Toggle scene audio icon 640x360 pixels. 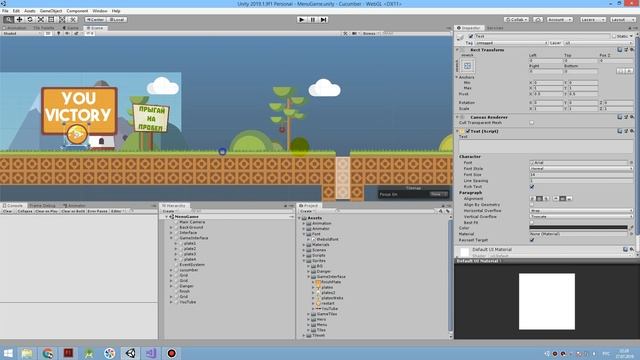coord(67,33)
